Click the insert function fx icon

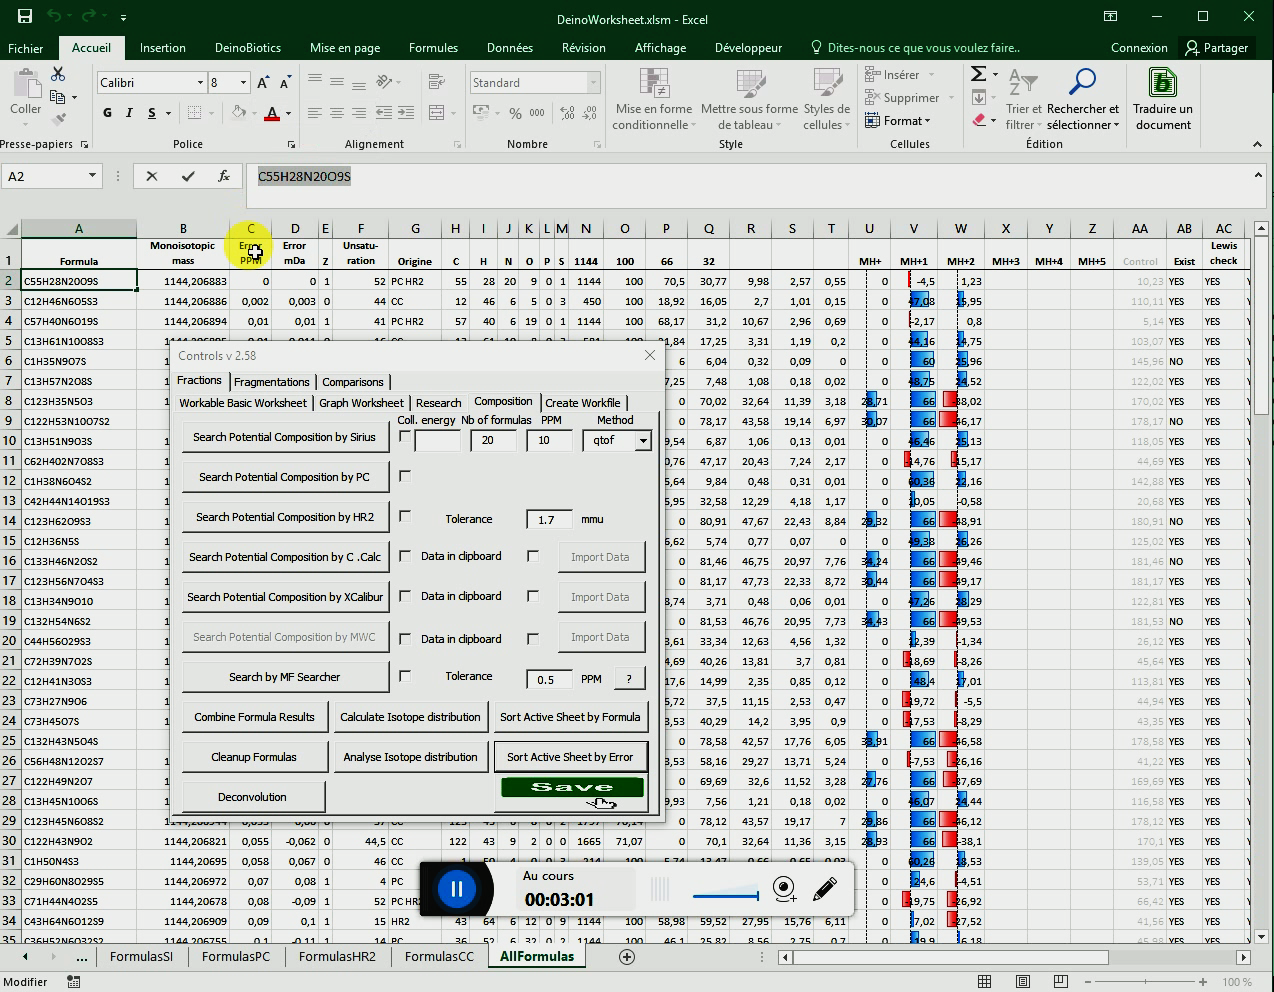click(x=224, y=176)
